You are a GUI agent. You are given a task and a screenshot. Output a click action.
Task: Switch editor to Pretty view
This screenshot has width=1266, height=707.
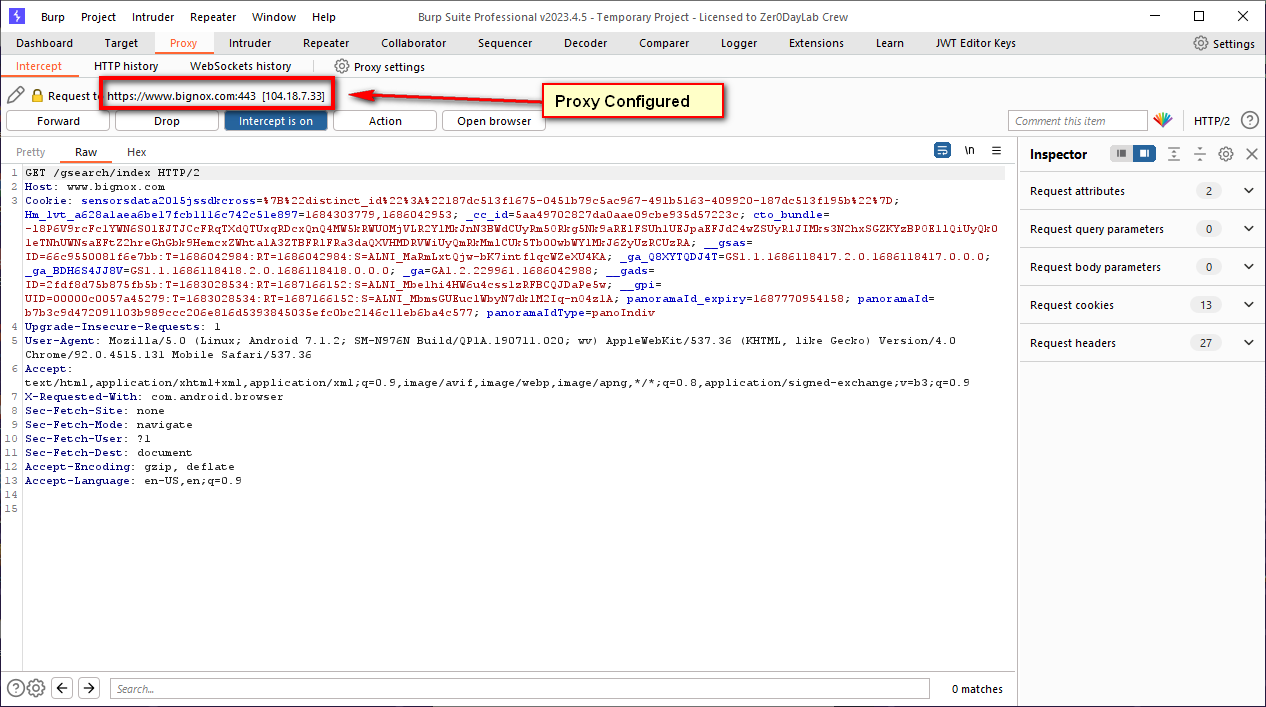31,152
